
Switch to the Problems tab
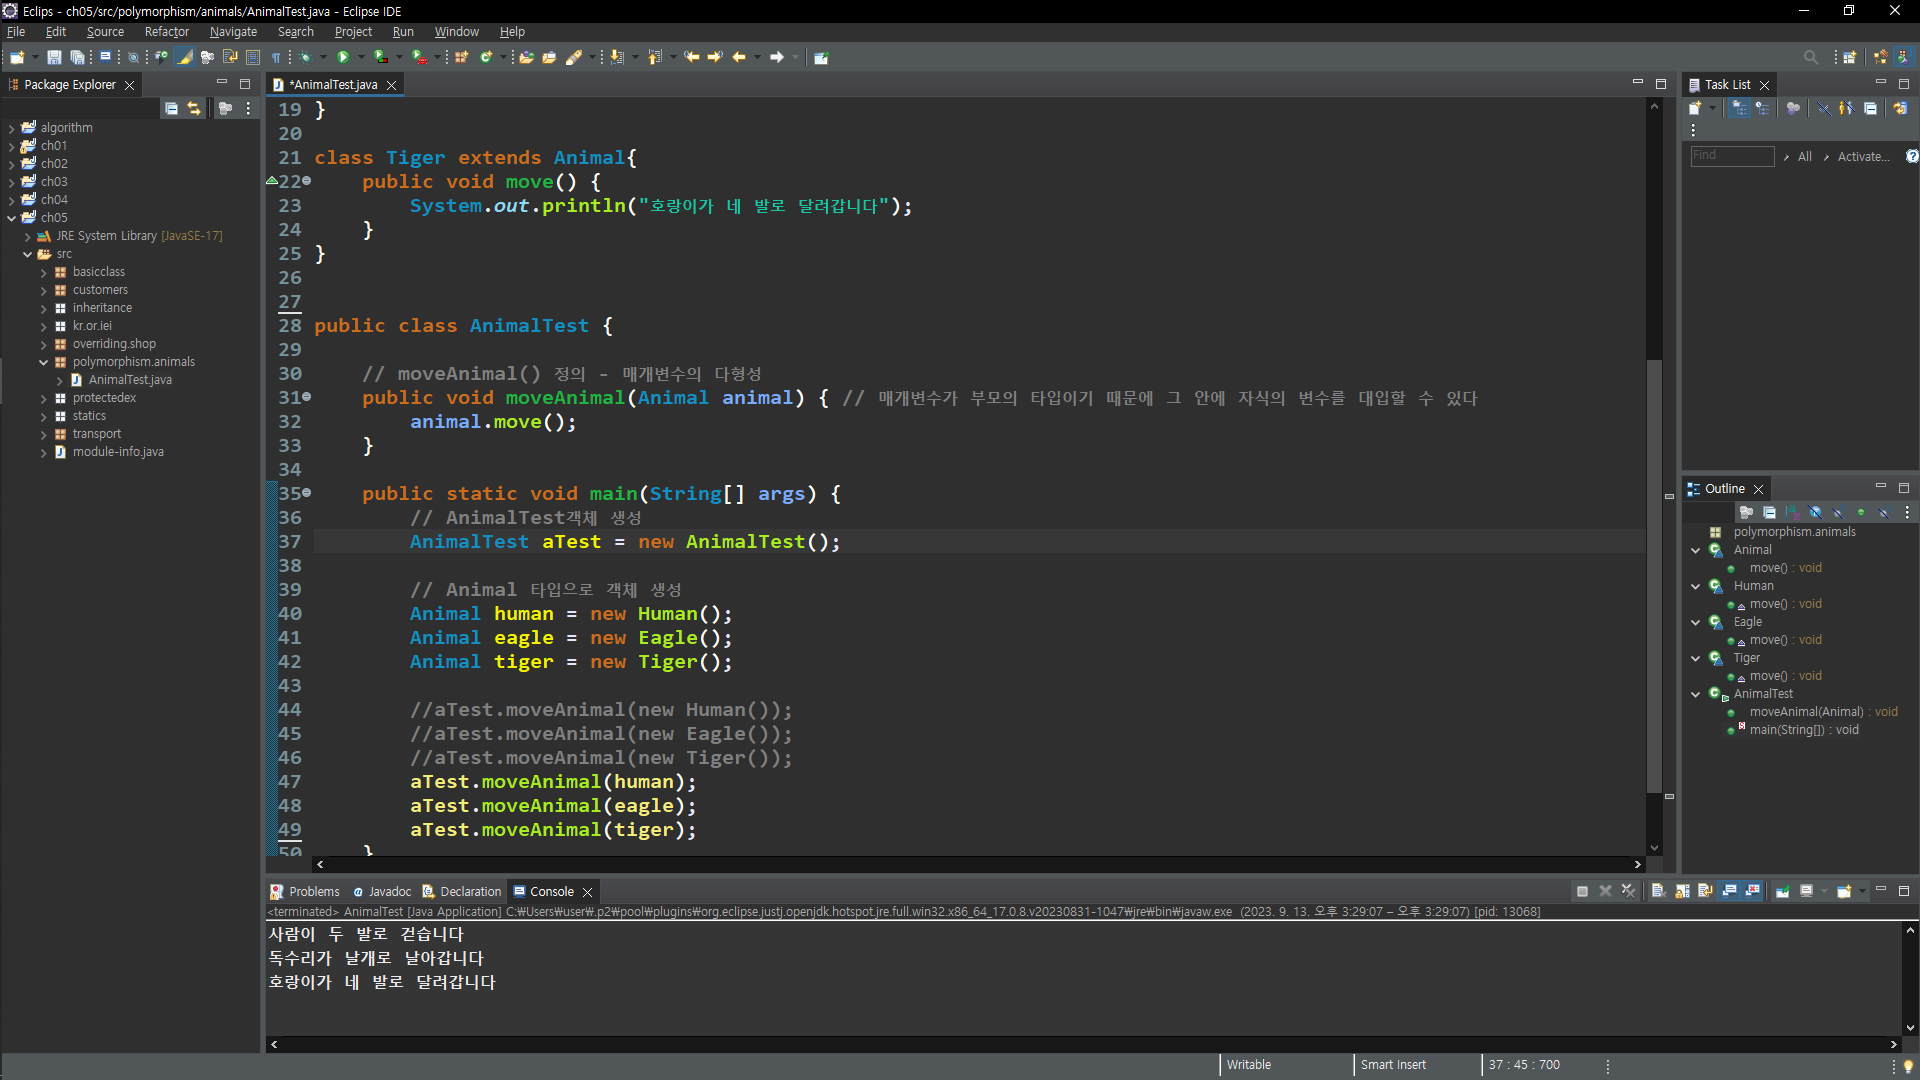(x=314, y=891)
